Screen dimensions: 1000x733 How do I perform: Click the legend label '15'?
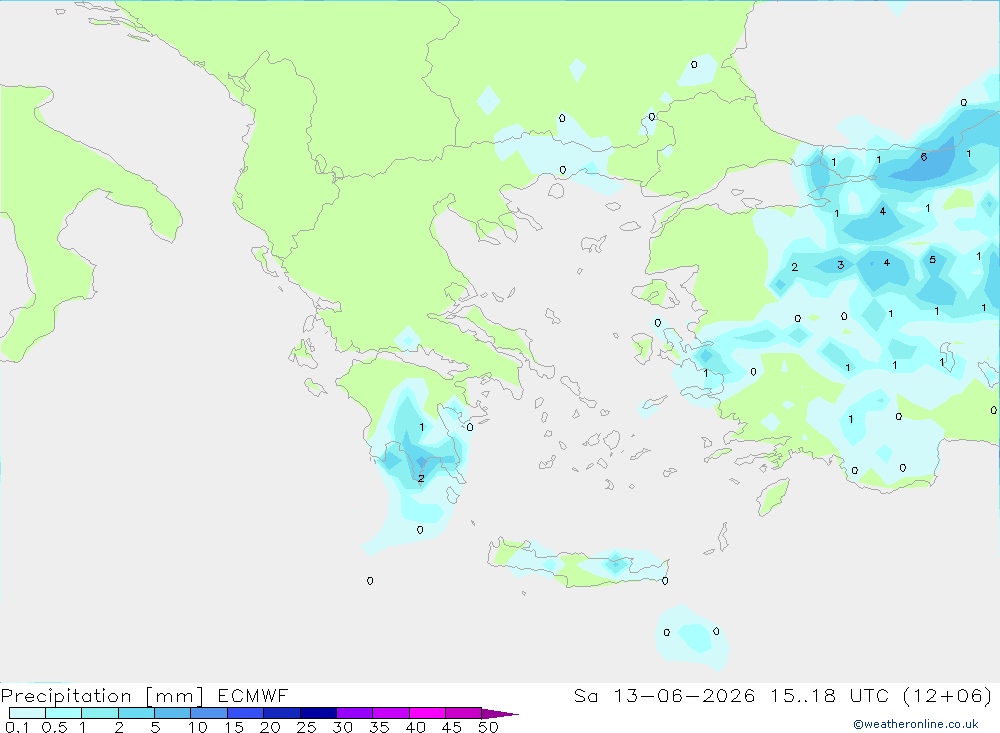coord(234,727)
